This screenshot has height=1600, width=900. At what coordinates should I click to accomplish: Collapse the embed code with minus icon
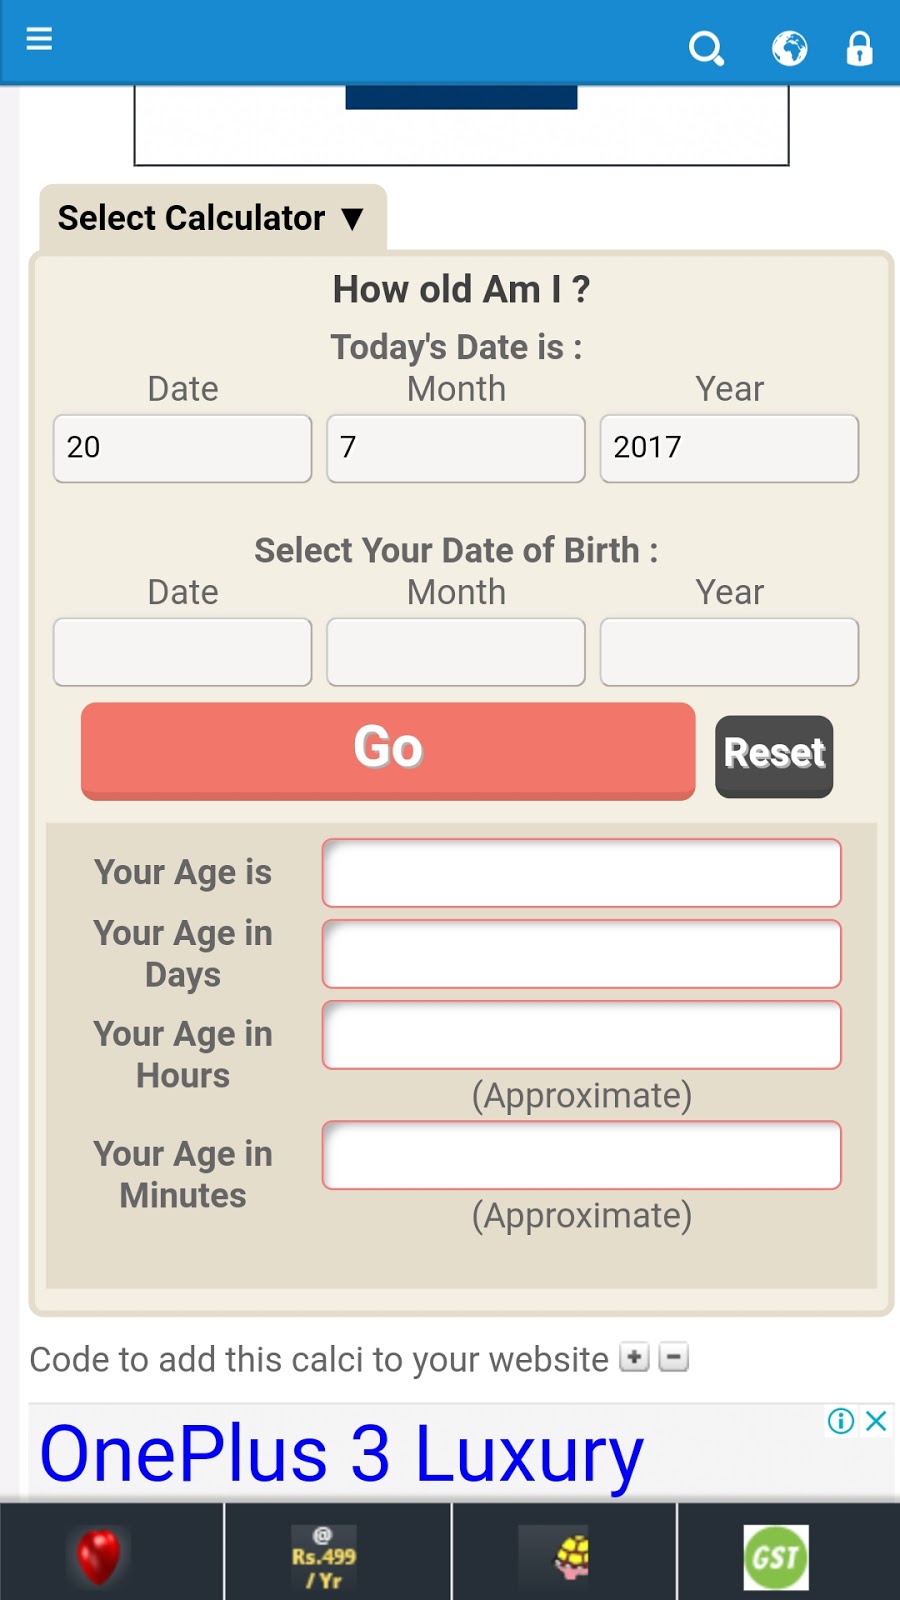coord(674,1358)
